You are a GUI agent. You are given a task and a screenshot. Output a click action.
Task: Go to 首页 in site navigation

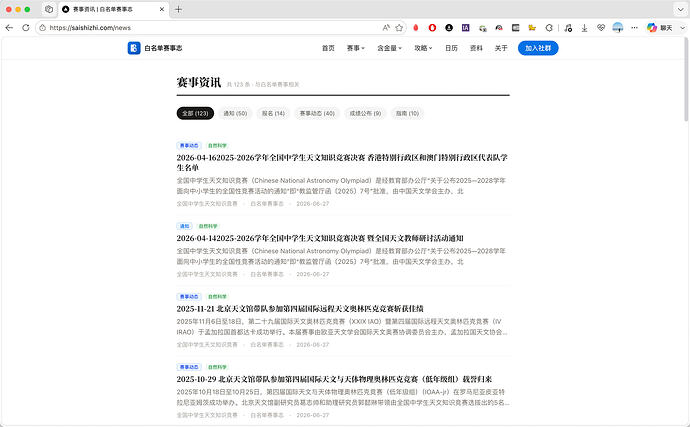tap(328, 48)
